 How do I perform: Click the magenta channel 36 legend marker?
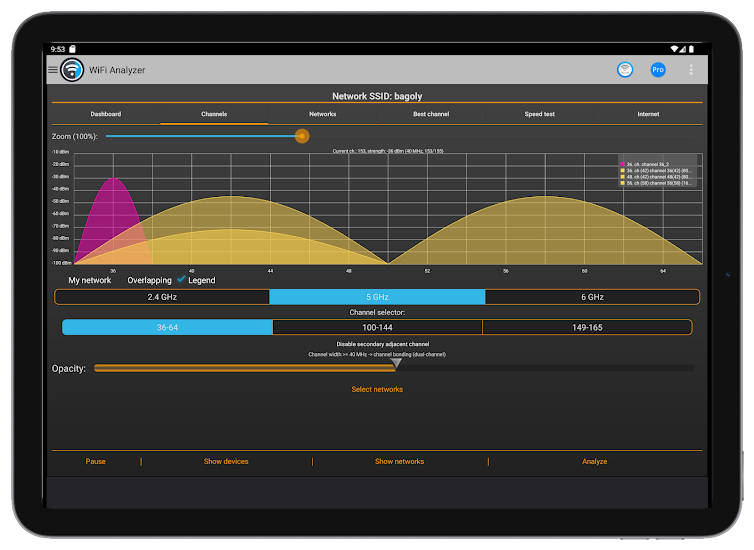622,164
